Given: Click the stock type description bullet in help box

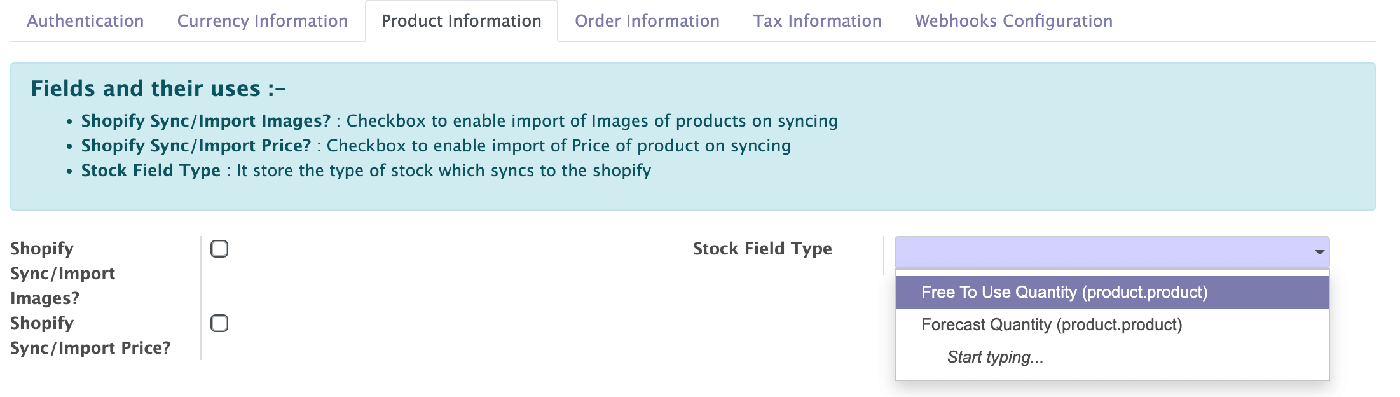Looking at the screenshot, I should tap(366, 170).
